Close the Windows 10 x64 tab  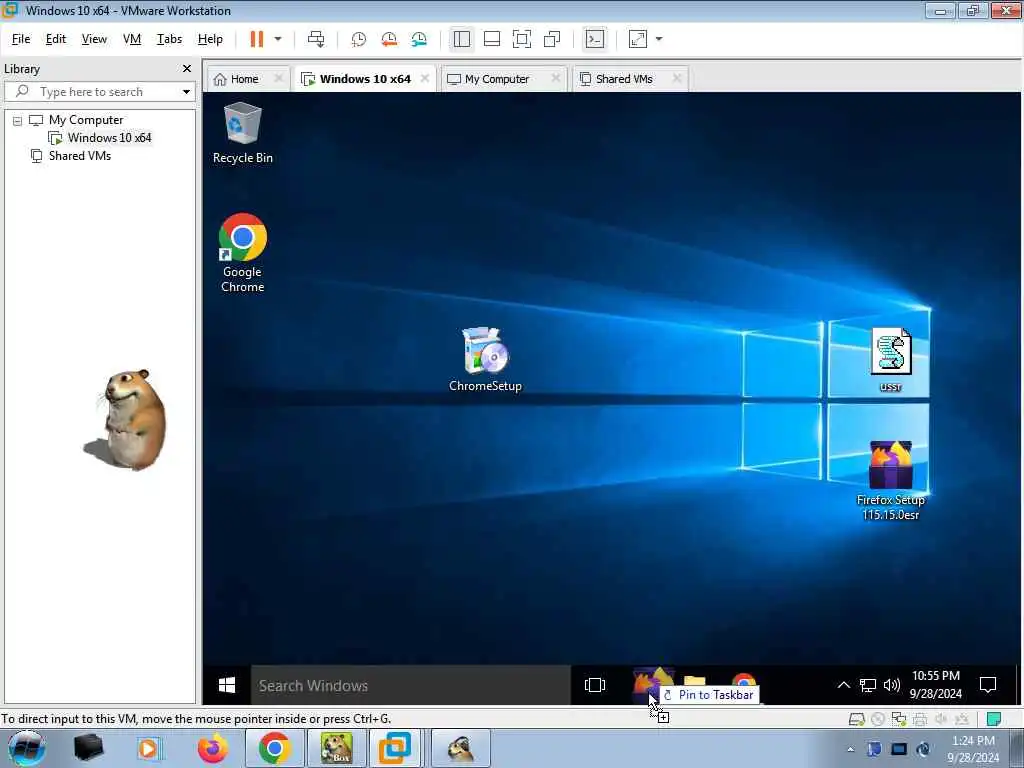click(x=425, y=78)
